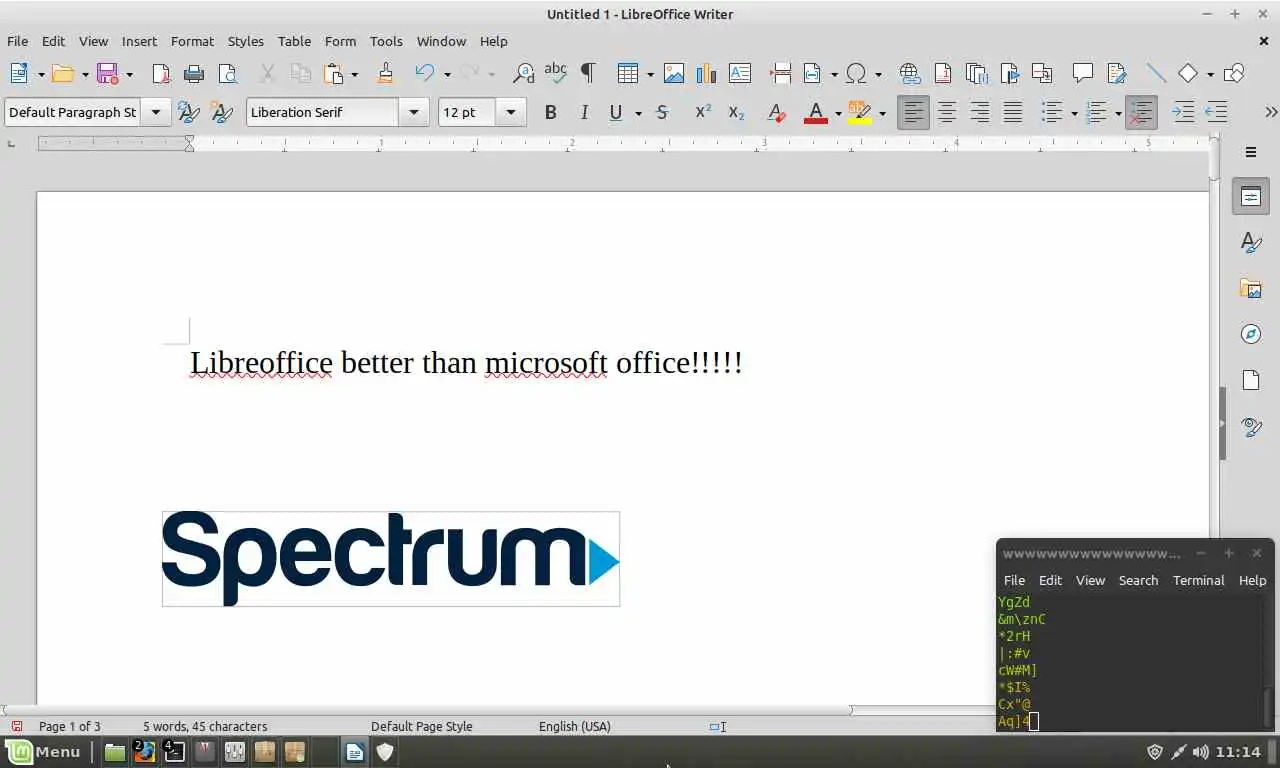Insert an image
This screenshot has height=768, width=1280.
click(674, 73)
